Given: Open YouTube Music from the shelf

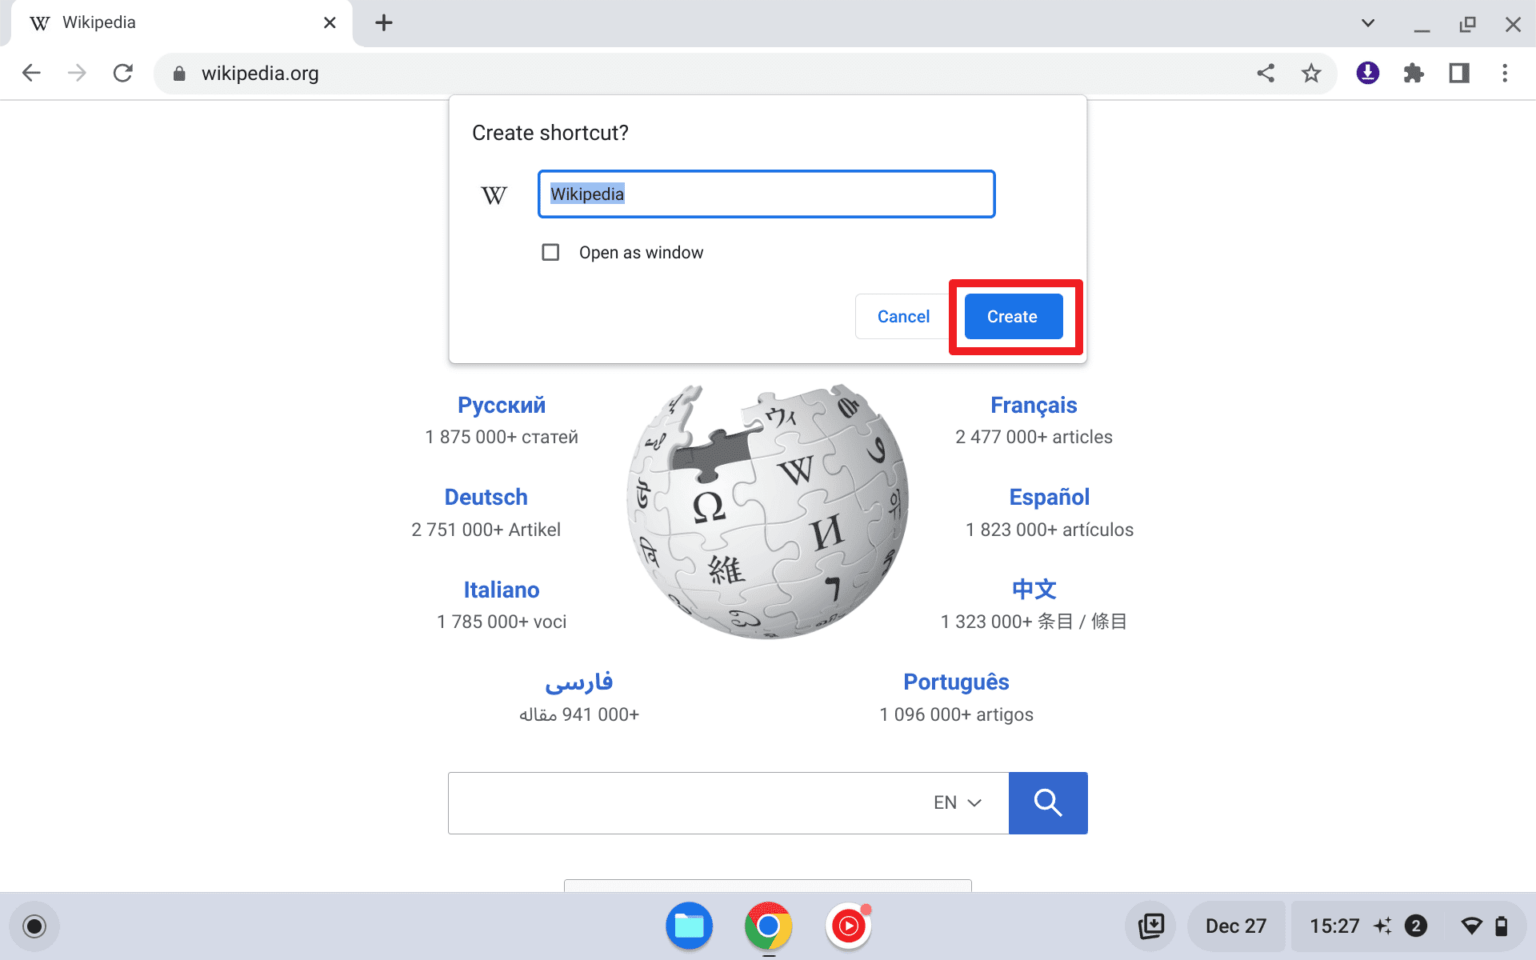Looking at the screenshot, I should (x=848, y=926).
